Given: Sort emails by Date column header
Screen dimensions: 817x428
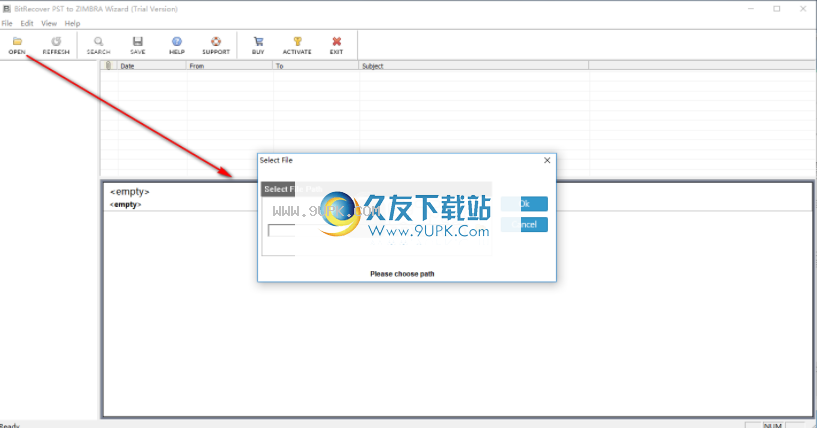Looking at the screenshot, I should pos(152,66).
